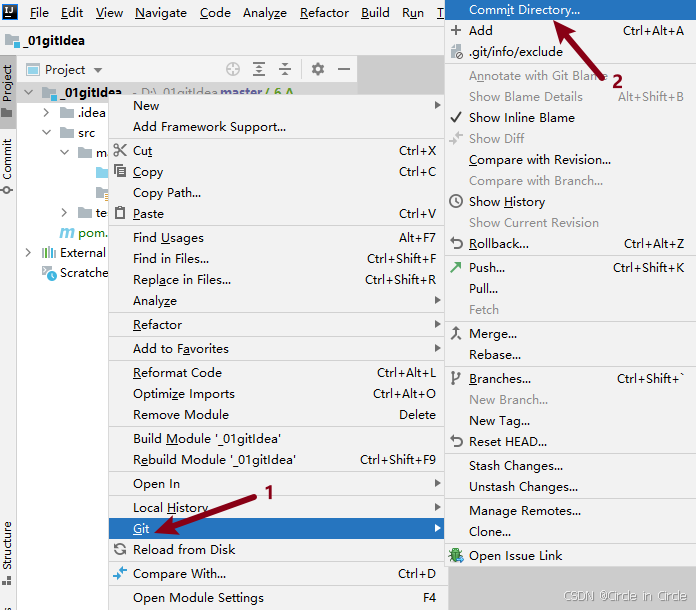
Task: Select Commit Directory from Git submenu
Action: pyautogui.click(x=524, y=9)
